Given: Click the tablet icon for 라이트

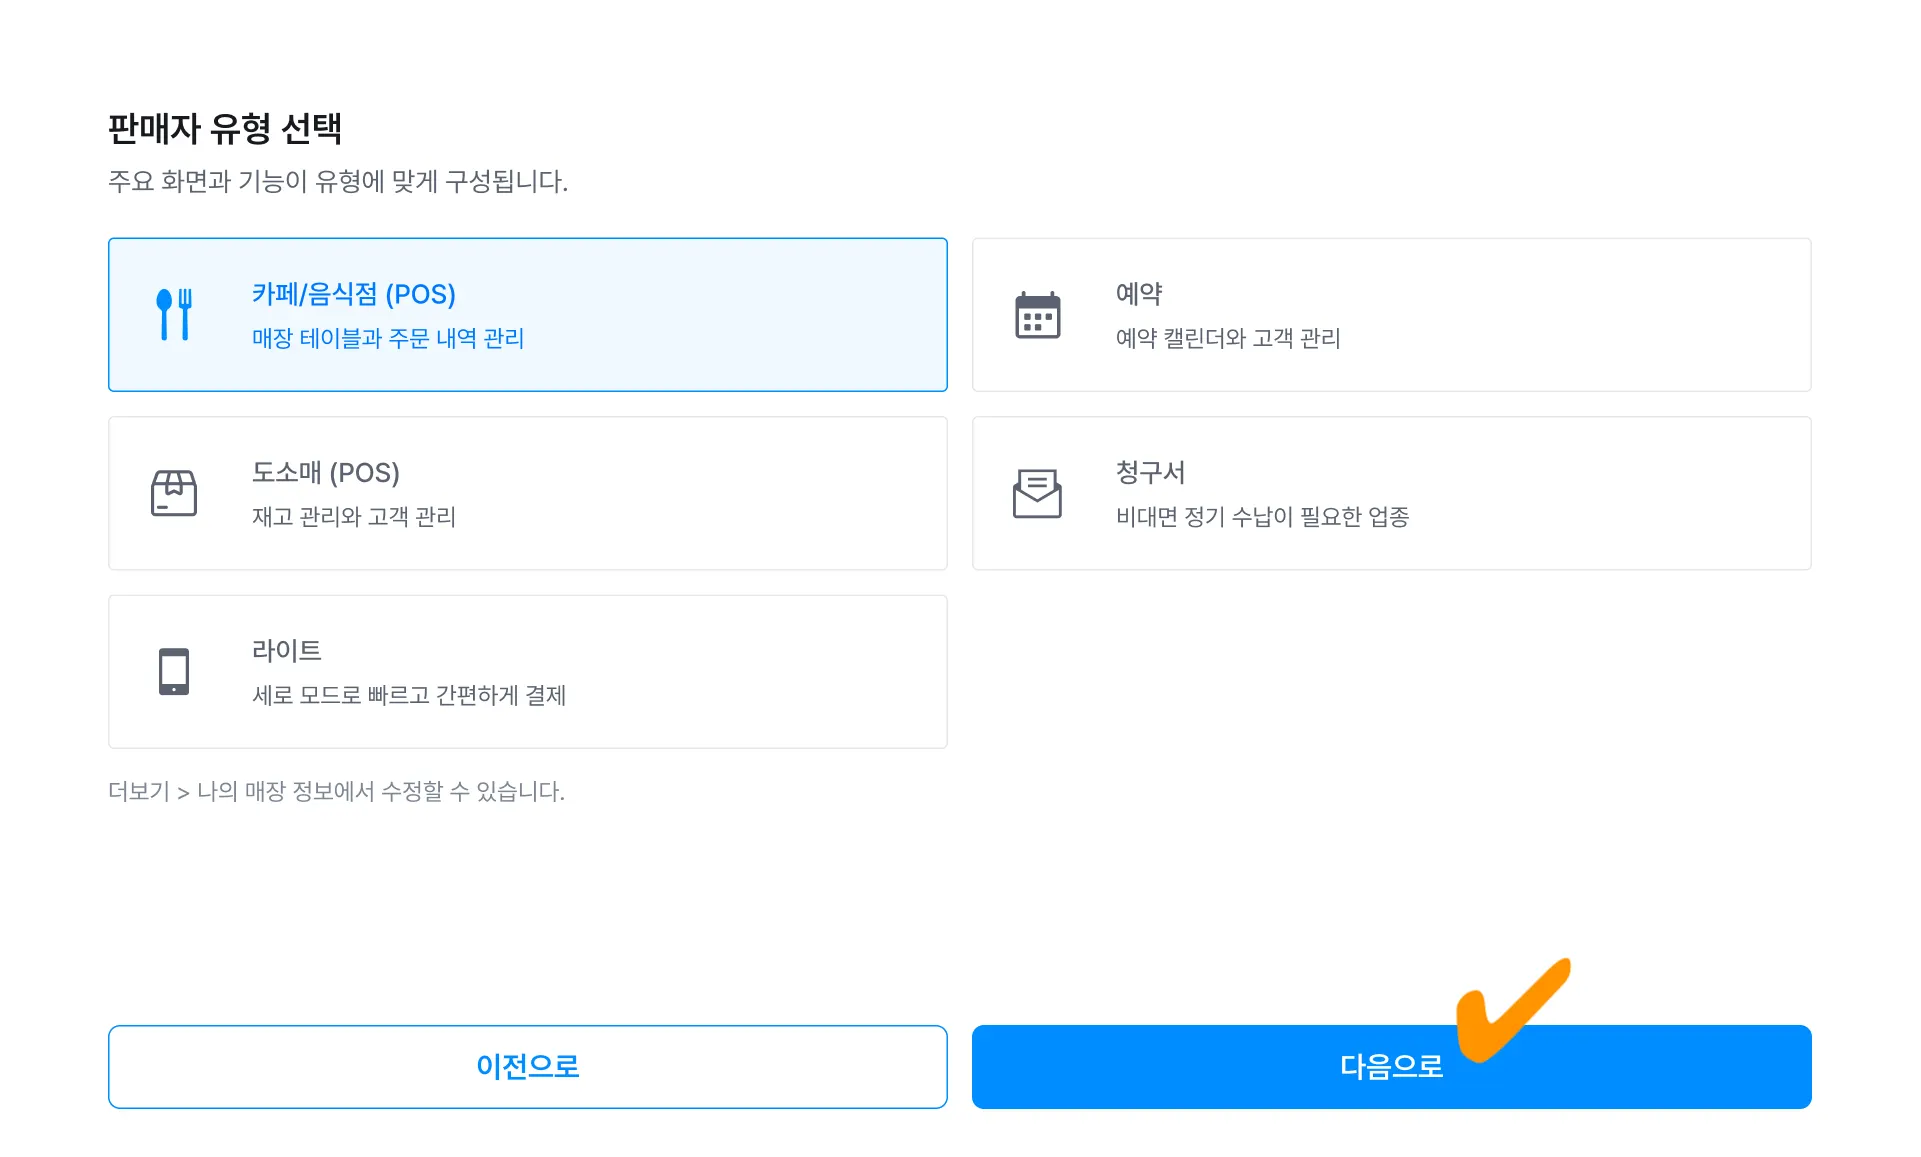Looking at the screenshot, I should click(x=174, y=671).
